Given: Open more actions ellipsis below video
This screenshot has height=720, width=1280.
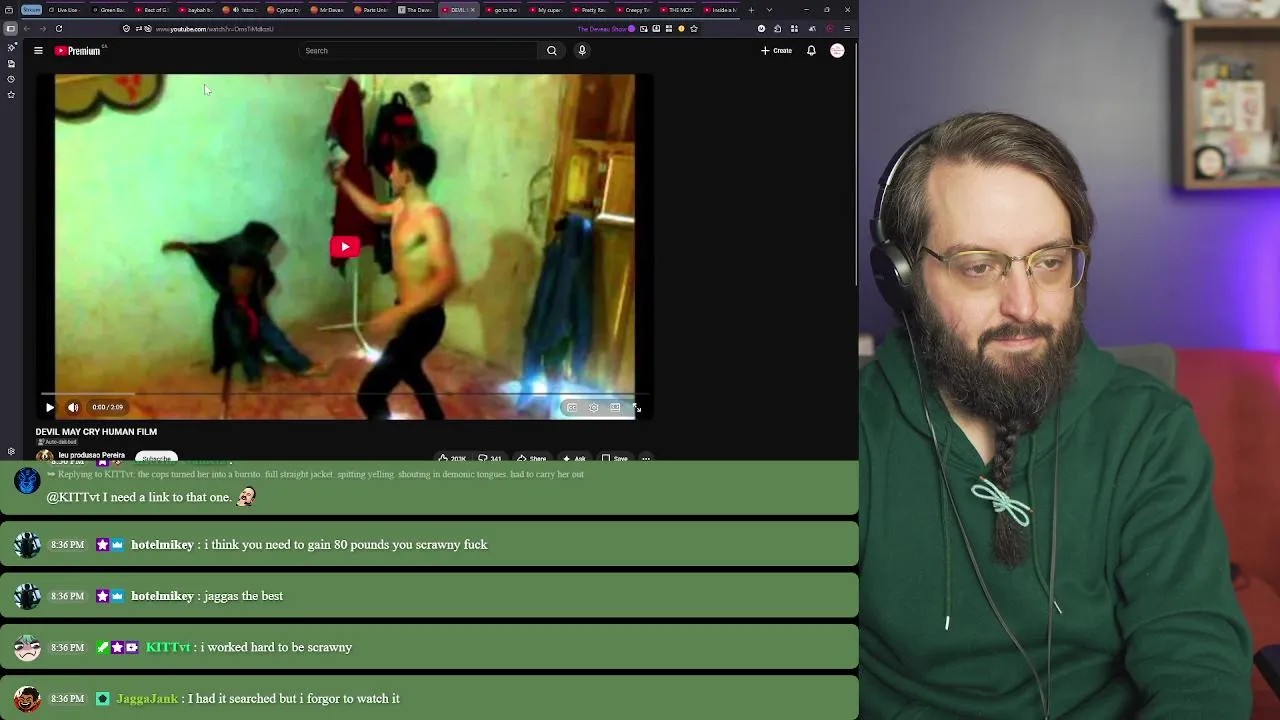Looking at the screenshot, I should tap(646, 458).
